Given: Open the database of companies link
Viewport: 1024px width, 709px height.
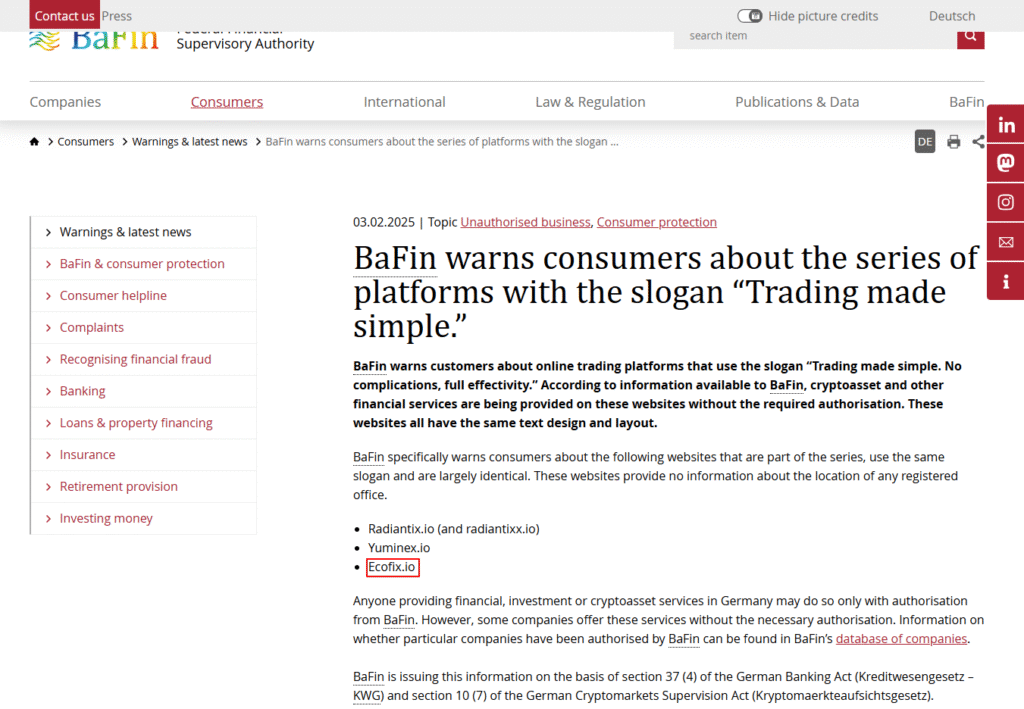Looking at the screenshot, I should [x=901, y=638].
